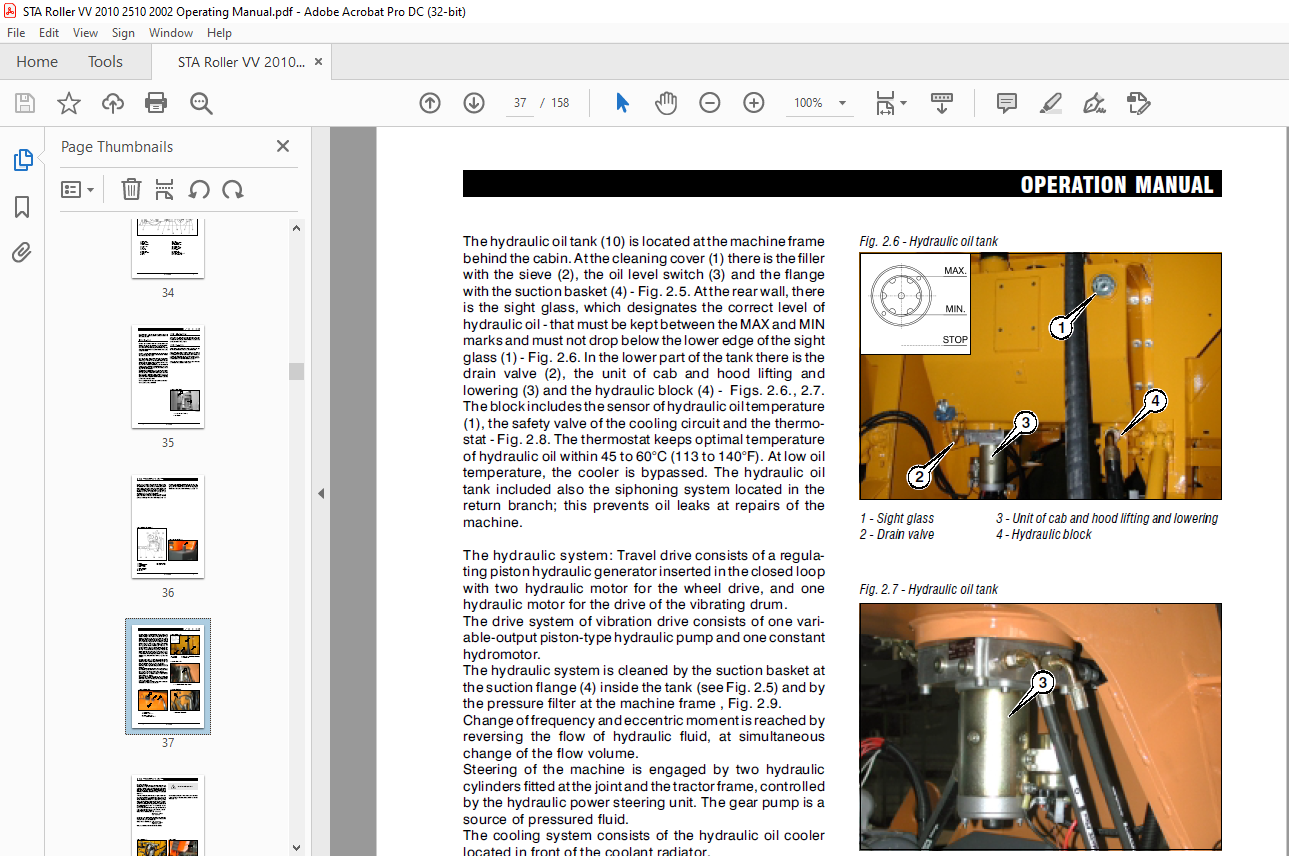Click the stamp tool icon
This screenshot has height=856, width=1289.
point(1138,103)
